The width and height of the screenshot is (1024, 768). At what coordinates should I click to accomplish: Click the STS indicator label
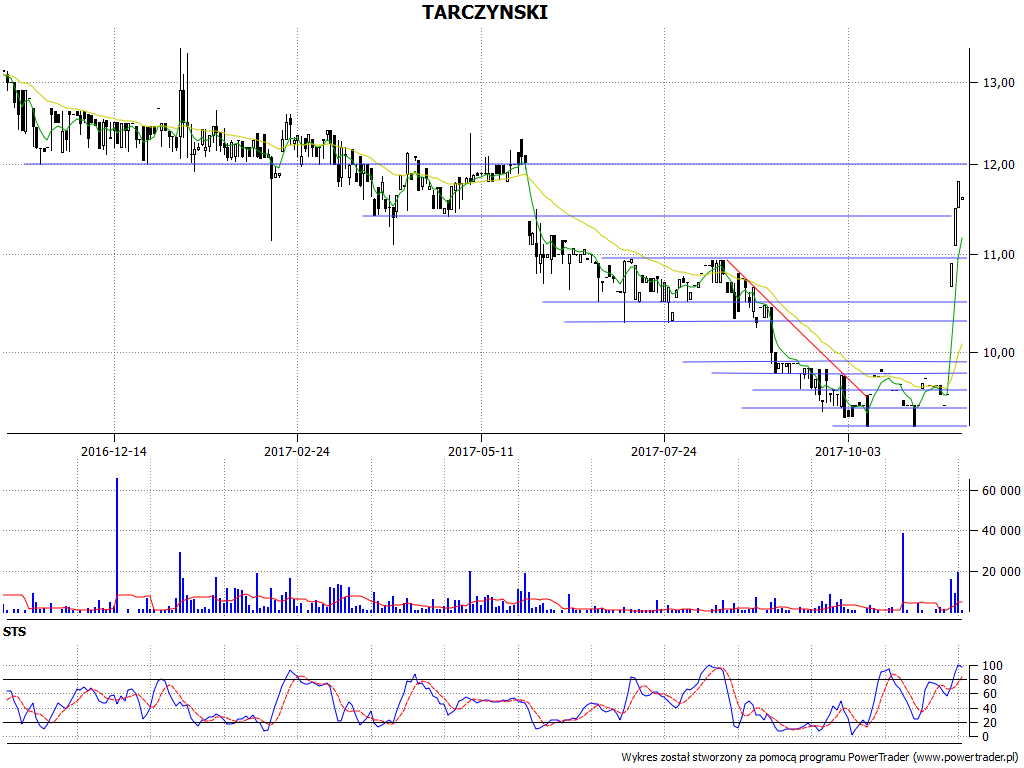pyautogui.click(x=14, y=632)
